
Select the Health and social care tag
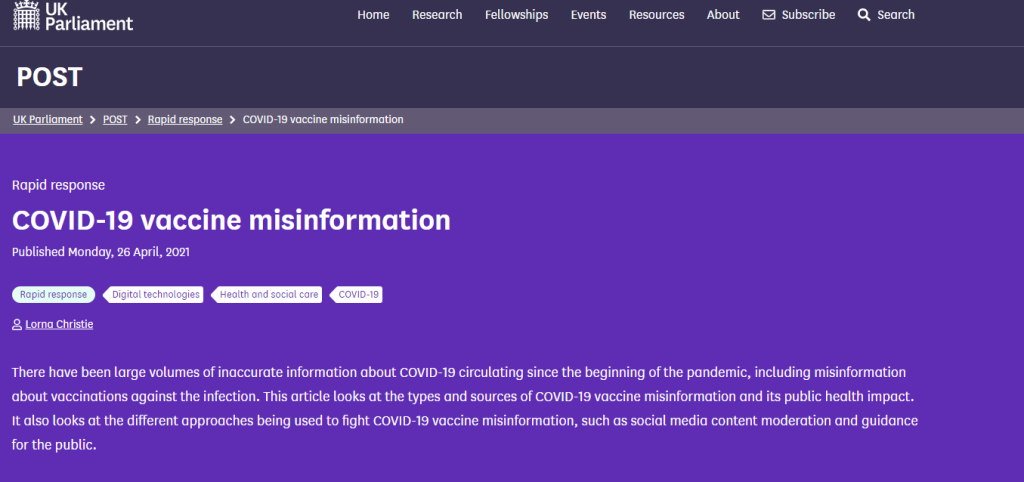267,295
